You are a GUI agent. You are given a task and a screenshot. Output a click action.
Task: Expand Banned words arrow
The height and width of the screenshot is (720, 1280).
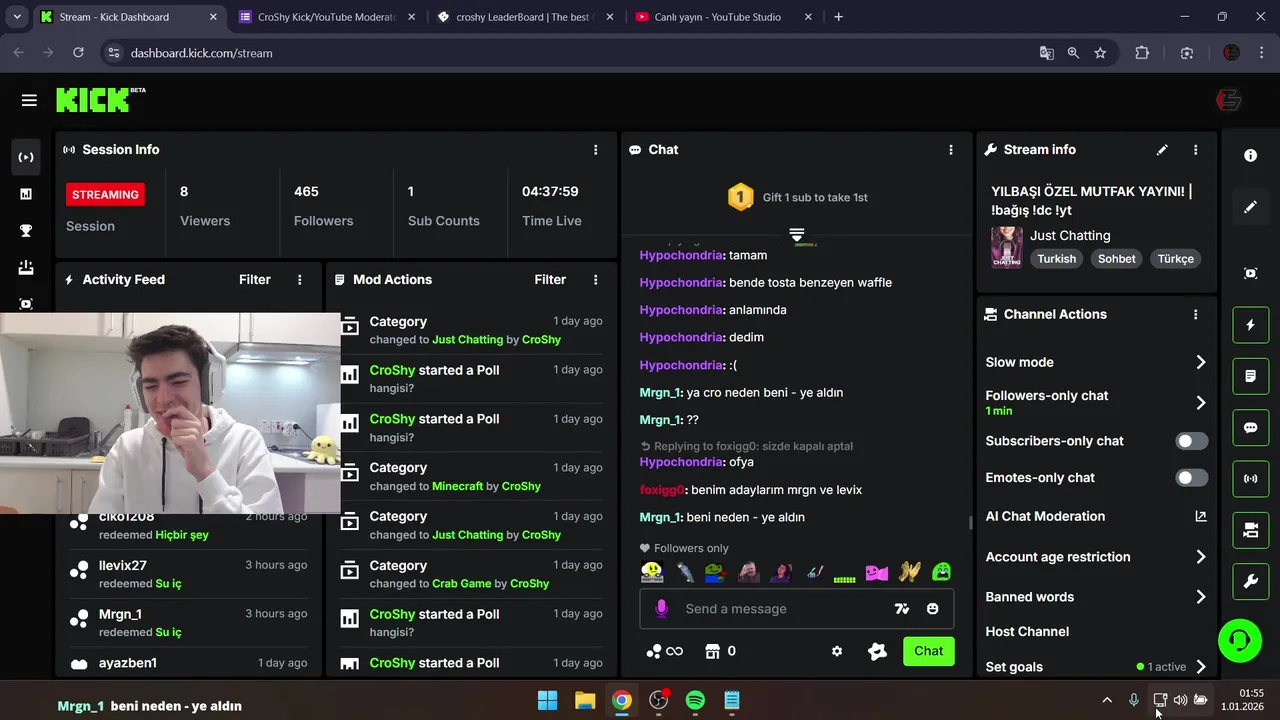(x=1201, y=597)
